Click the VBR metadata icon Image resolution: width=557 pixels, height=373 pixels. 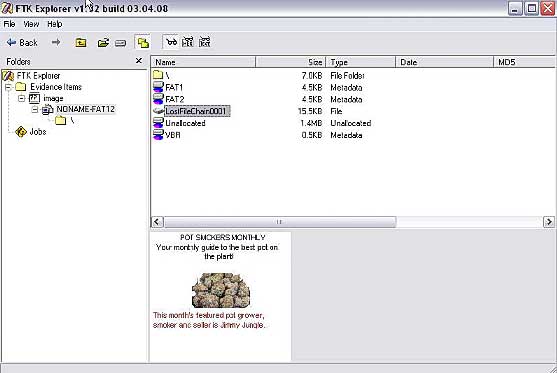(158, 135)
